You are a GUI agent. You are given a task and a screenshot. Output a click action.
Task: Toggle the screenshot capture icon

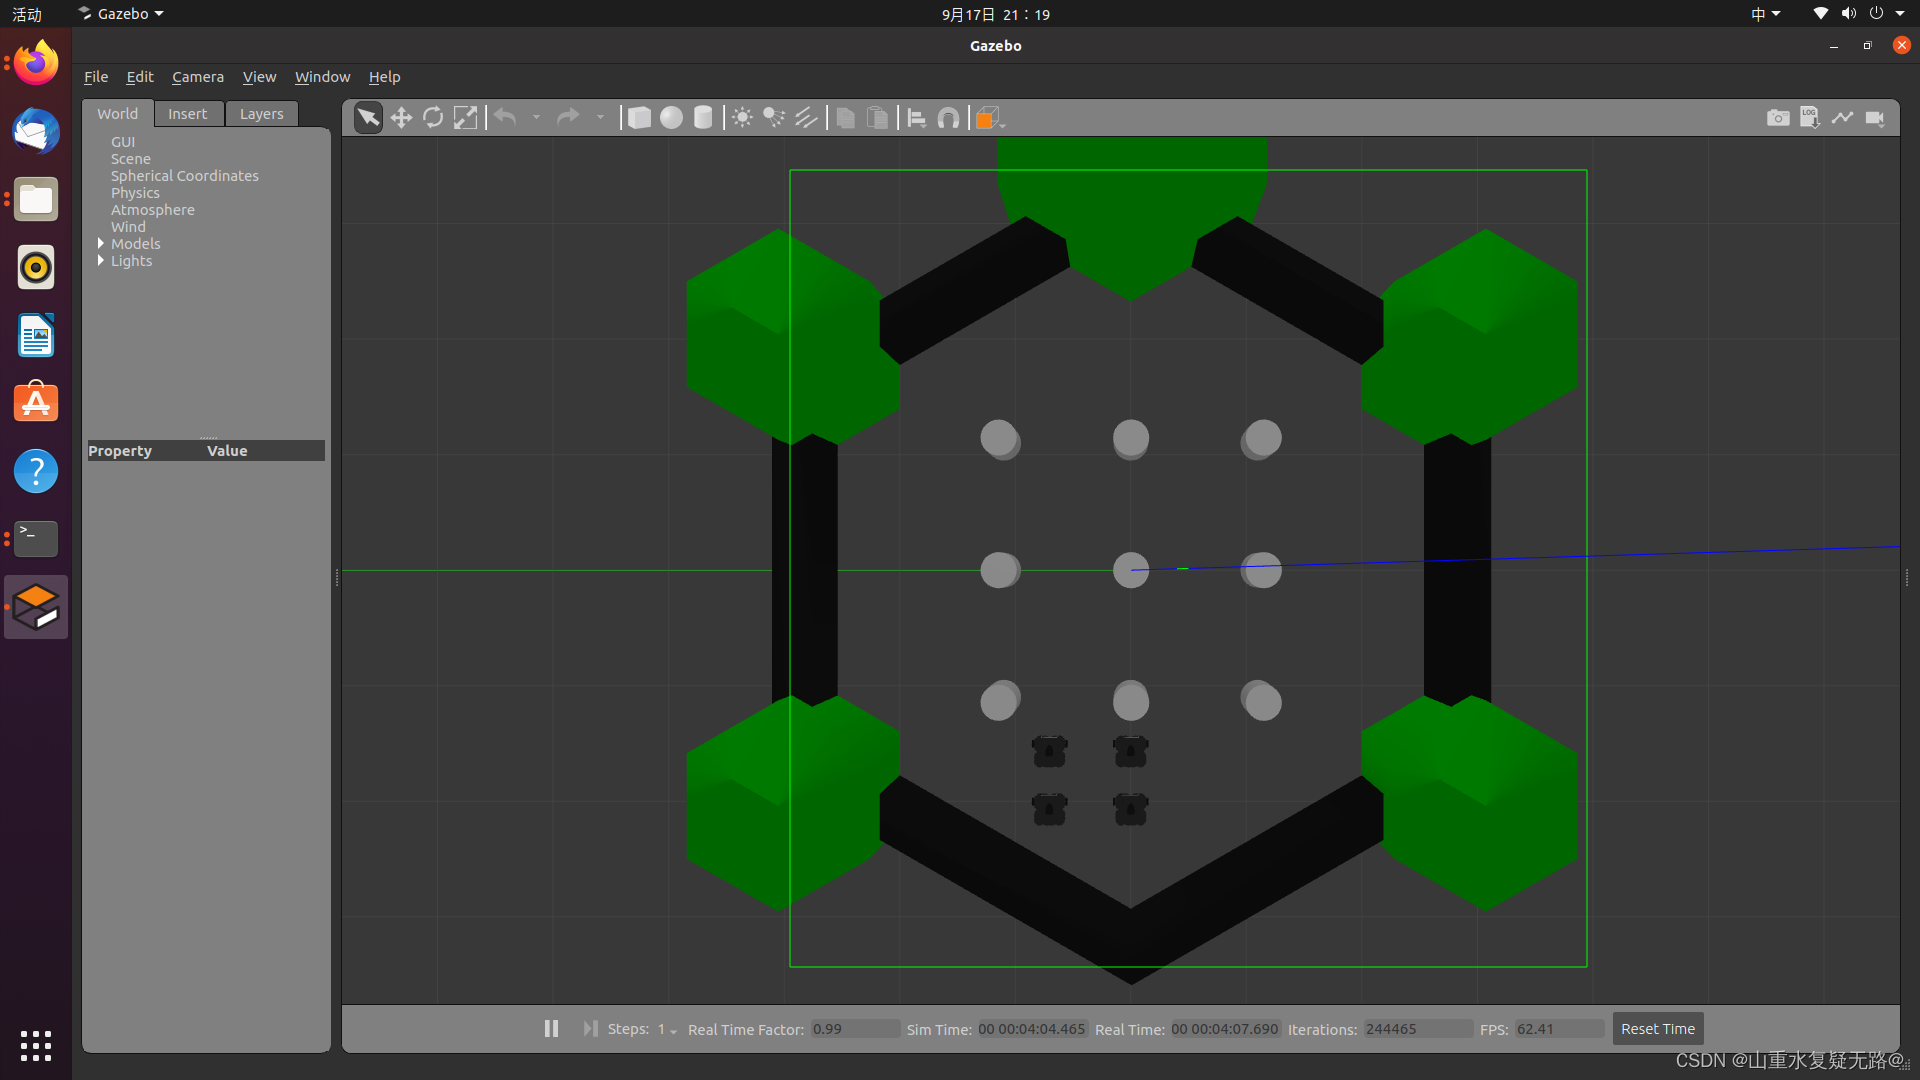tap(1778, 117)
